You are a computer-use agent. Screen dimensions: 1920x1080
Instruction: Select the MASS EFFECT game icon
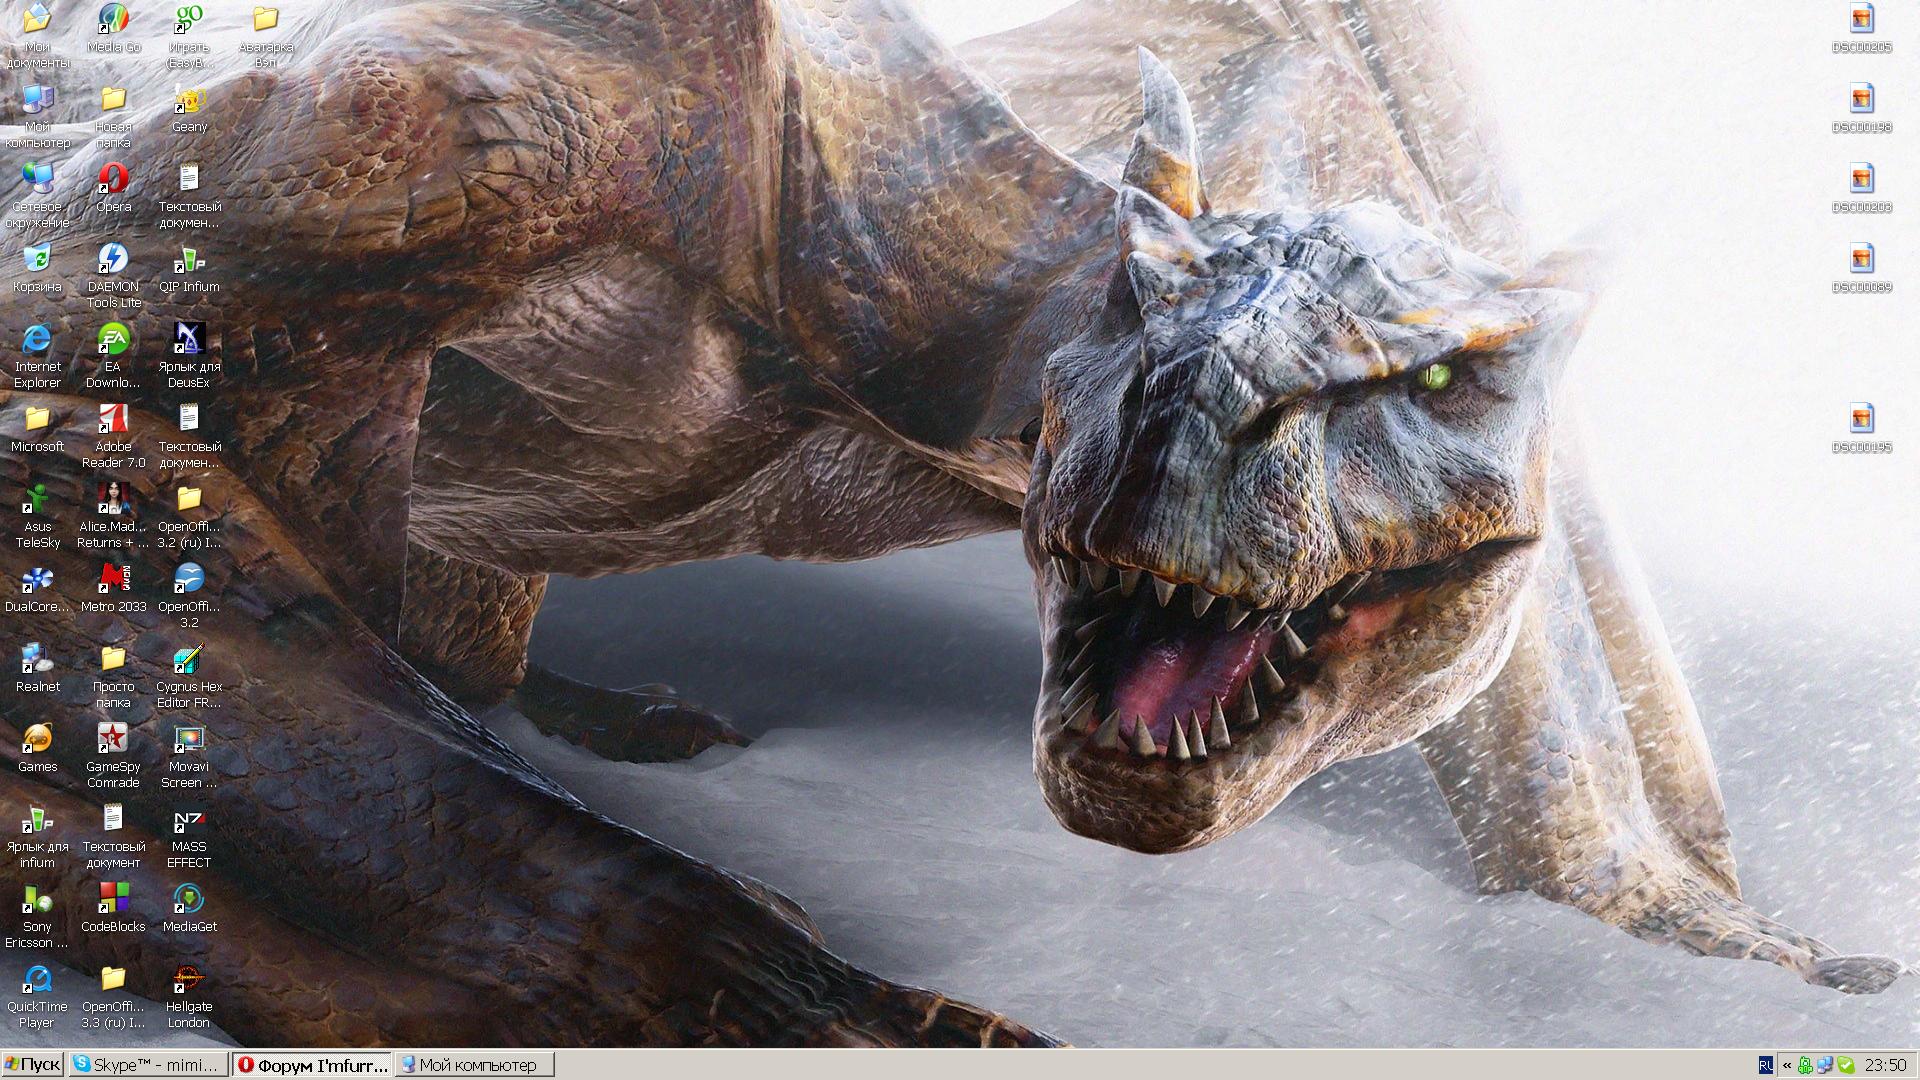[x=189, y=836]
